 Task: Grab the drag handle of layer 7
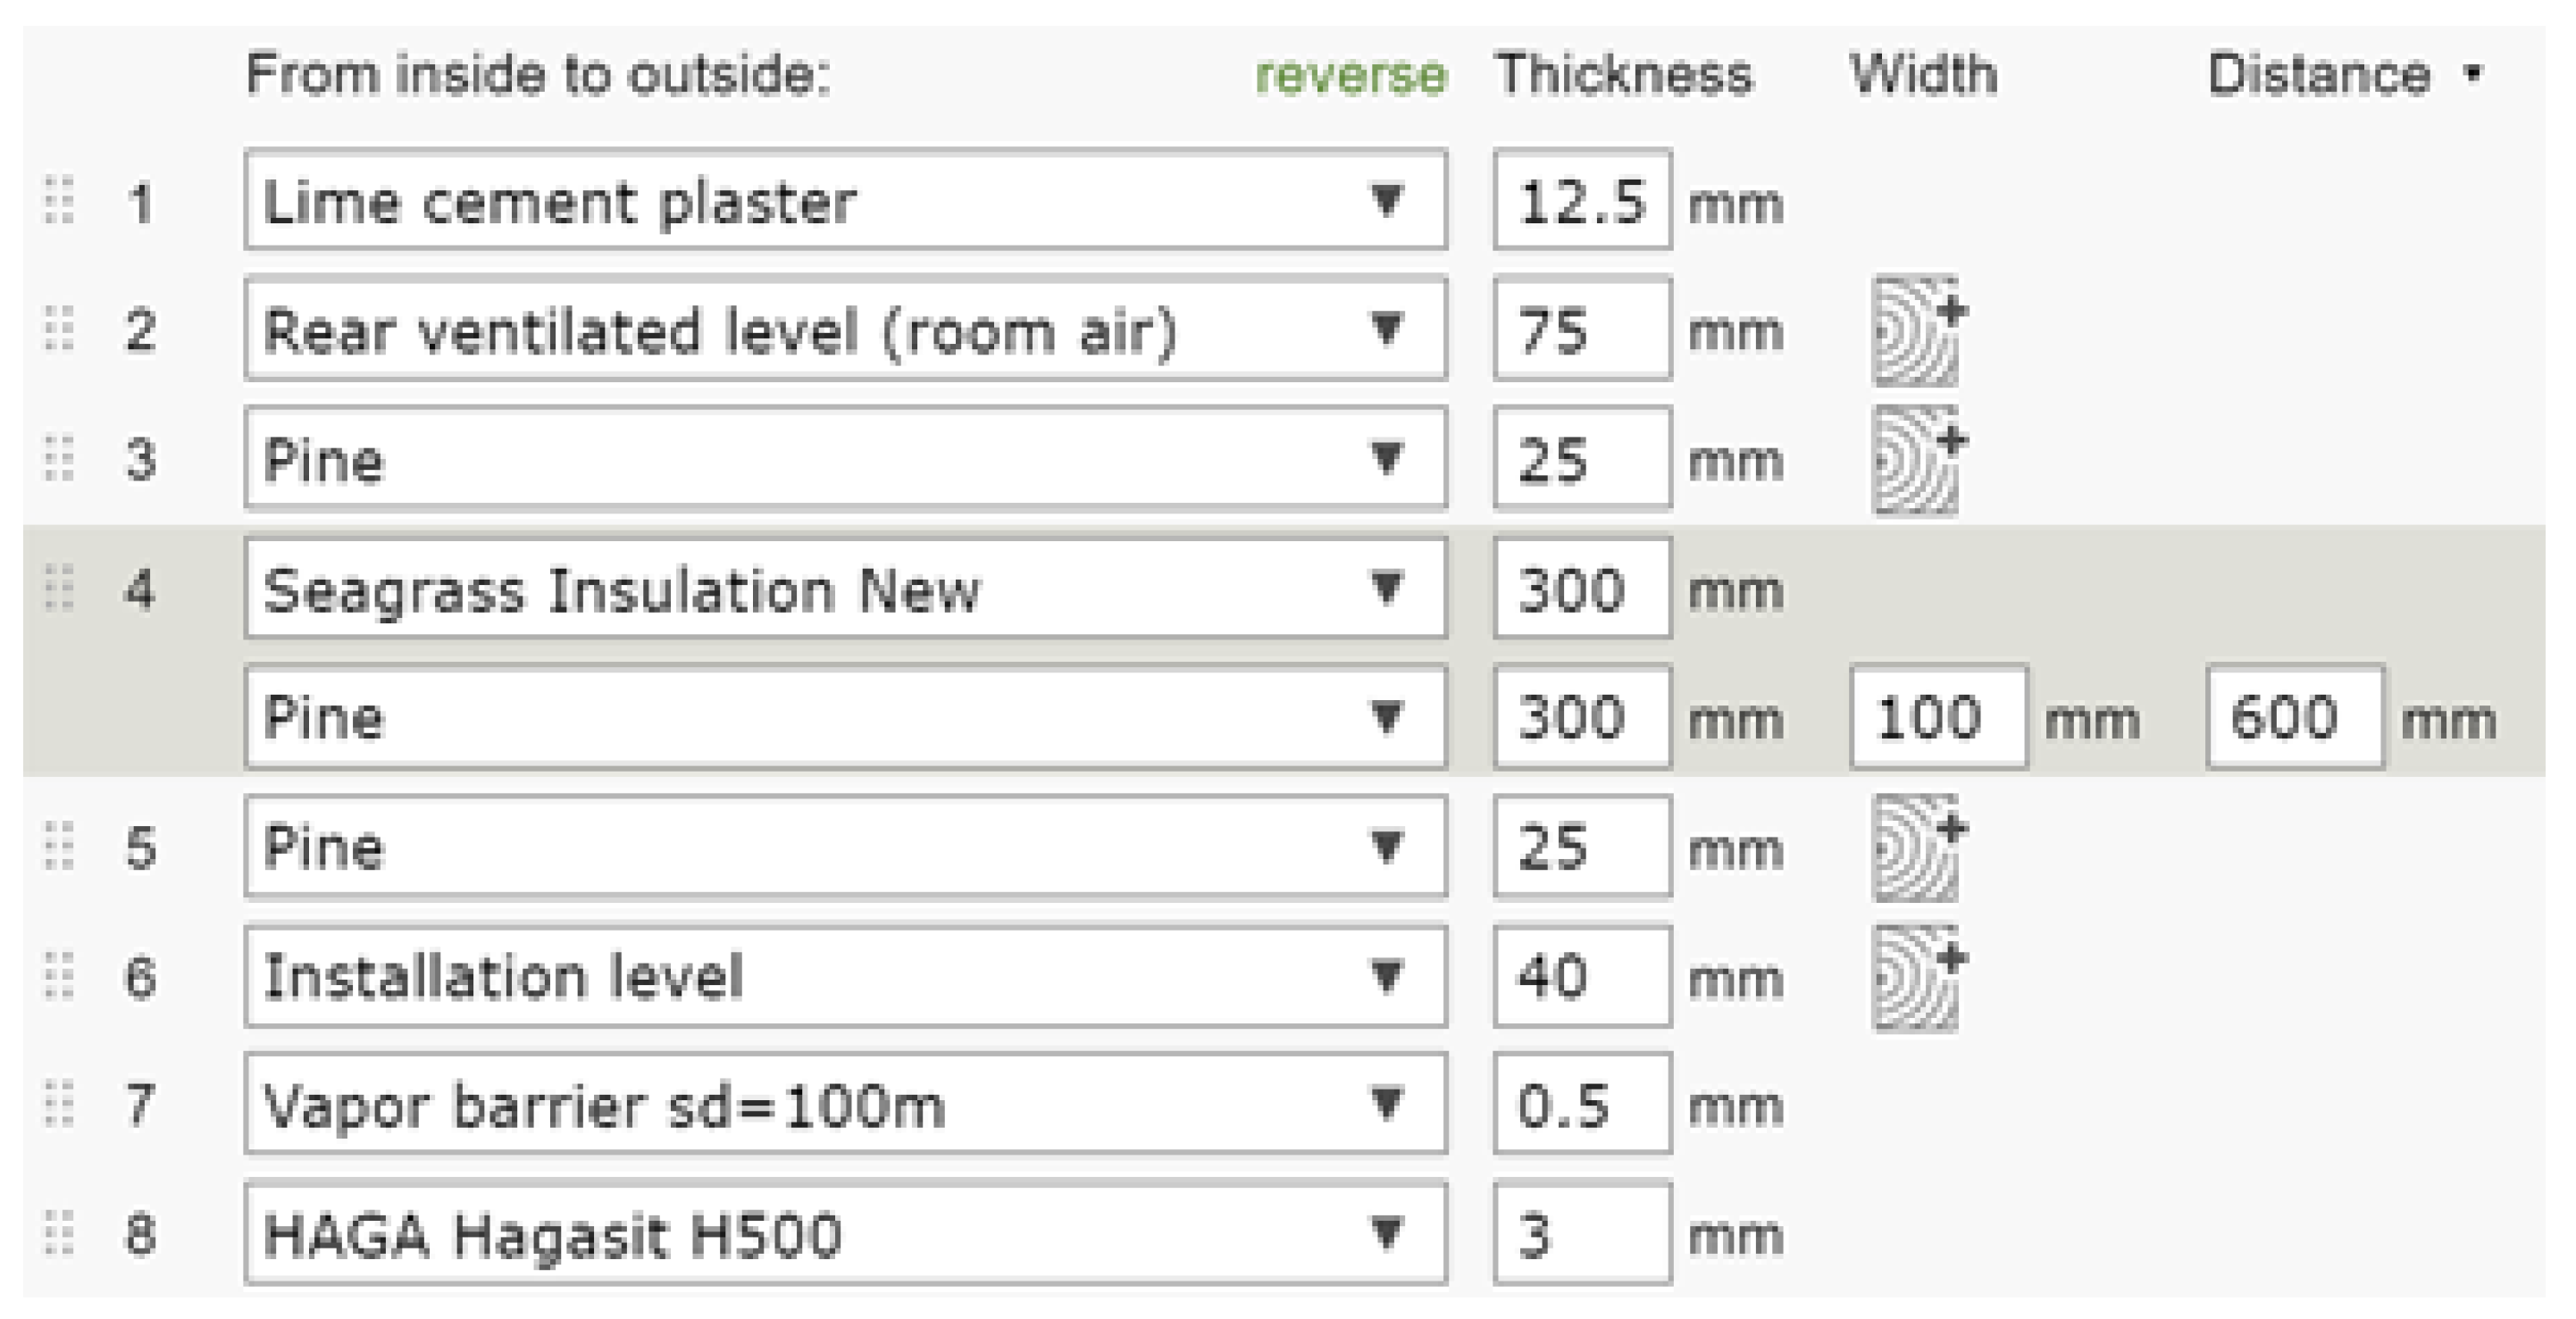point(60,1104)
